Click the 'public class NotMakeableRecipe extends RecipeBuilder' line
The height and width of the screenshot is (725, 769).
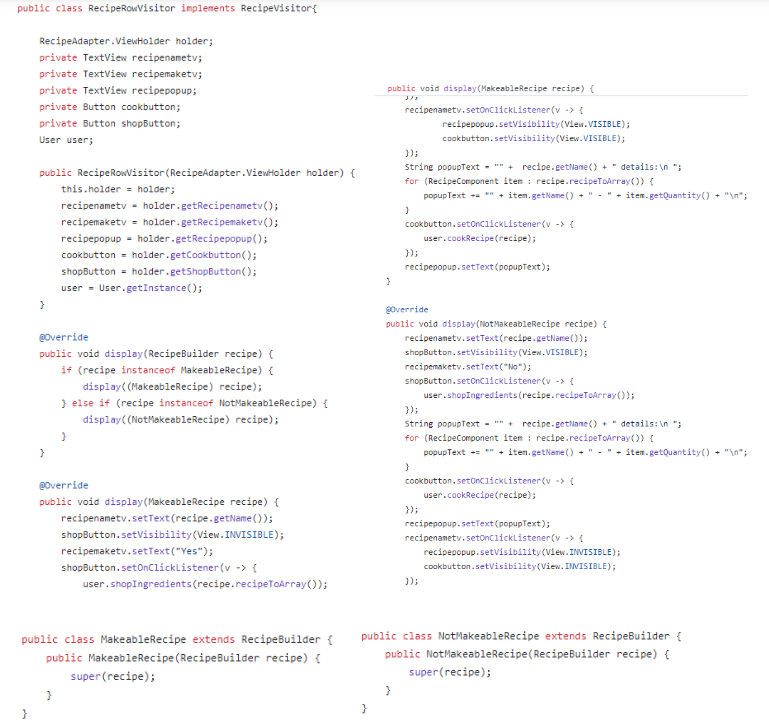[521, 636]
